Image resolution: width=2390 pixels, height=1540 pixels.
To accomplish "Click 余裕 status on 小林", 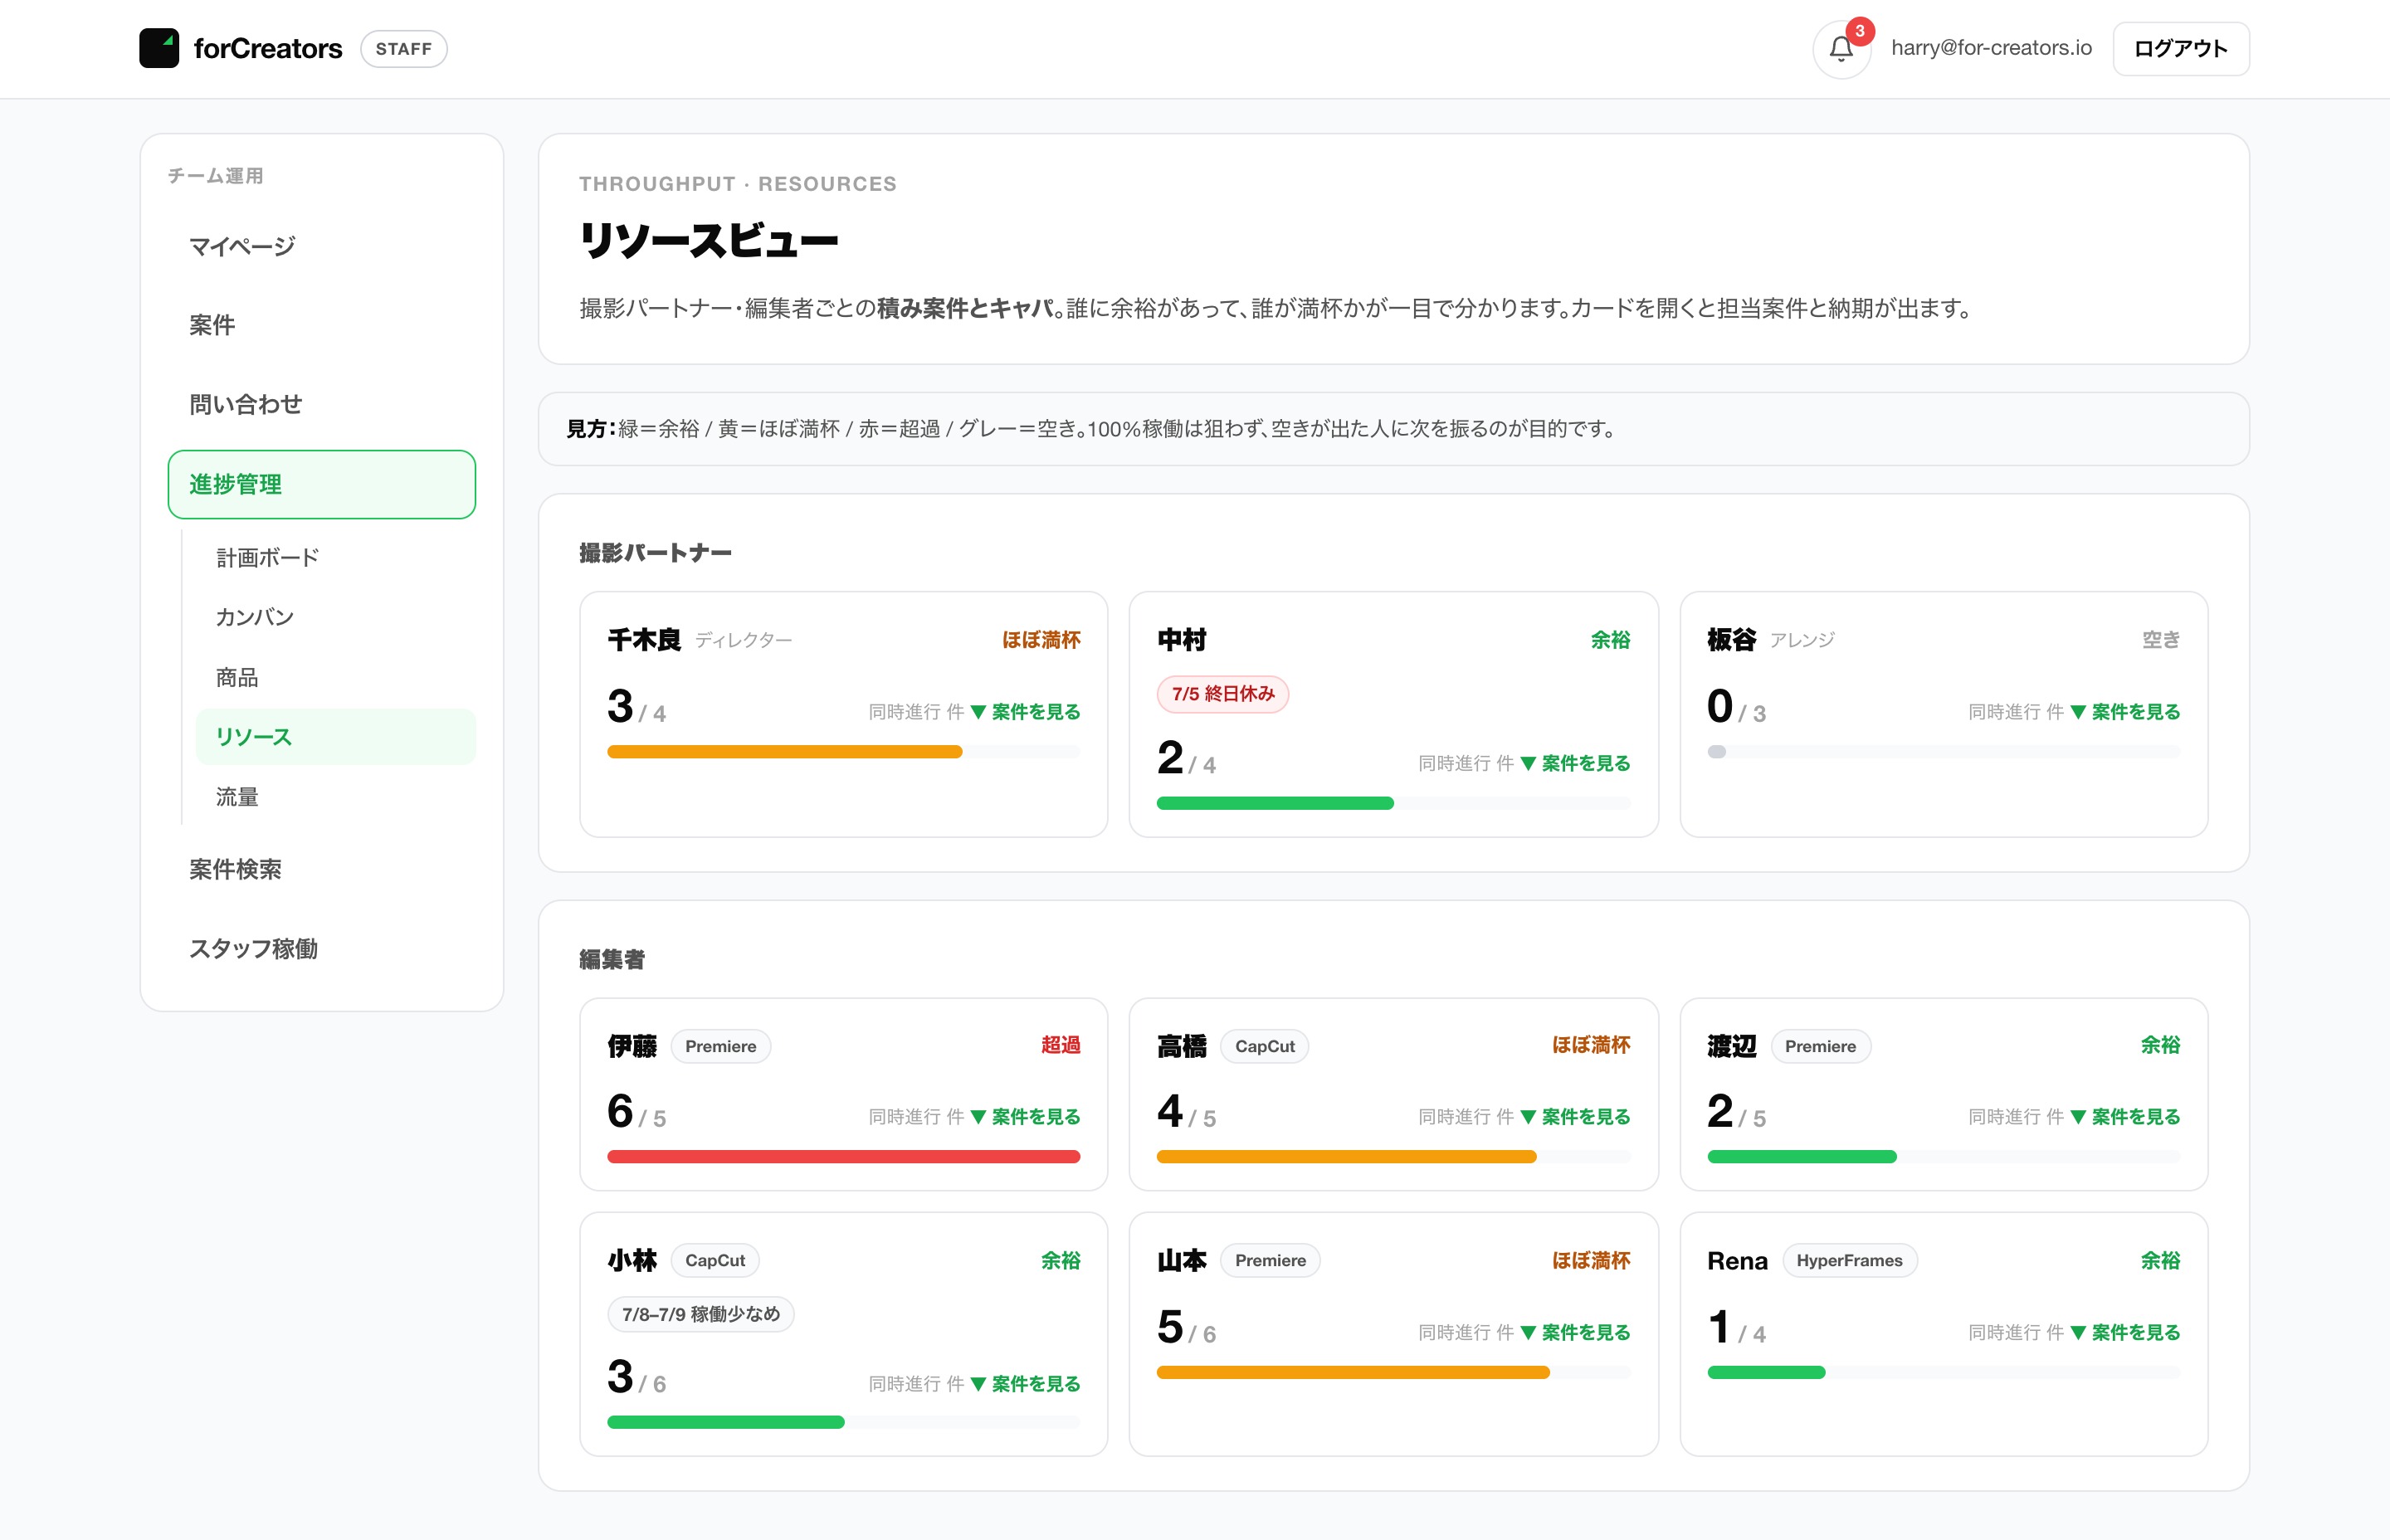I will pyautogui.click(x=1060, y=1261).
